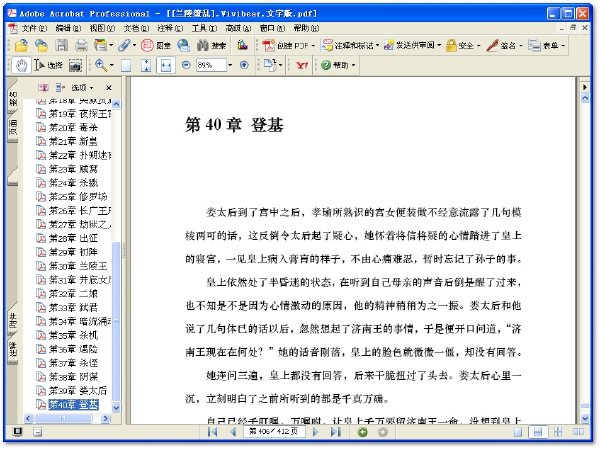The height and width of the screenshot is (449, 600).
Task: Click the red stamp 图章 icon
Action: [147, 46]
